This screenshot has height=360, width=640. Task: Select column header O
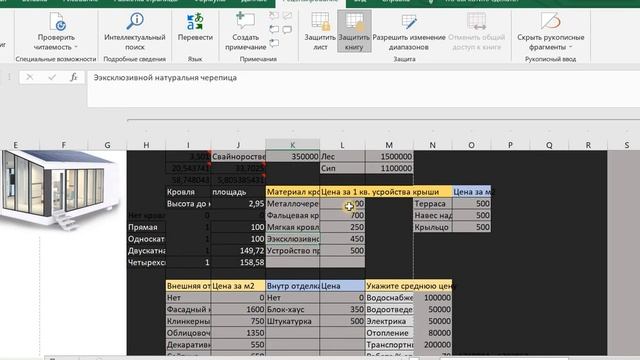tap(471, 145)
